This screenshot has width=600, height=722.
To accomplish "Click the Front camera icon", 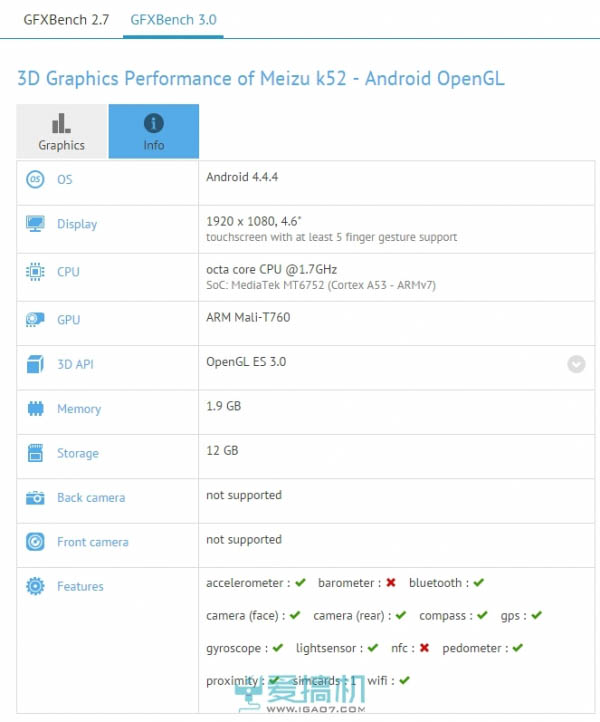I will (36, 542).
